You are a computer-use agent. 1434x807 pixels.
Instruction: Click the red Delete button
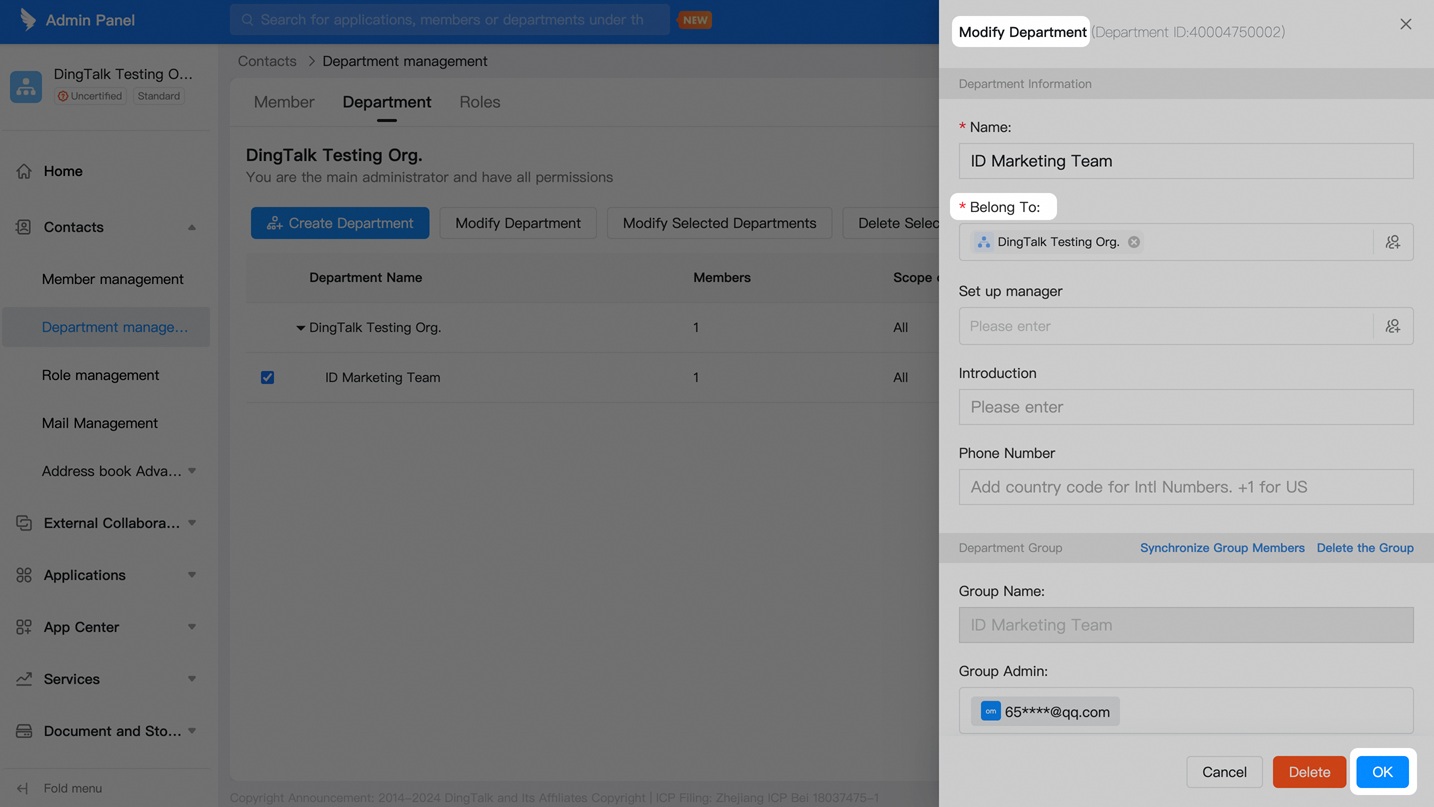(x=1309, y=772)
